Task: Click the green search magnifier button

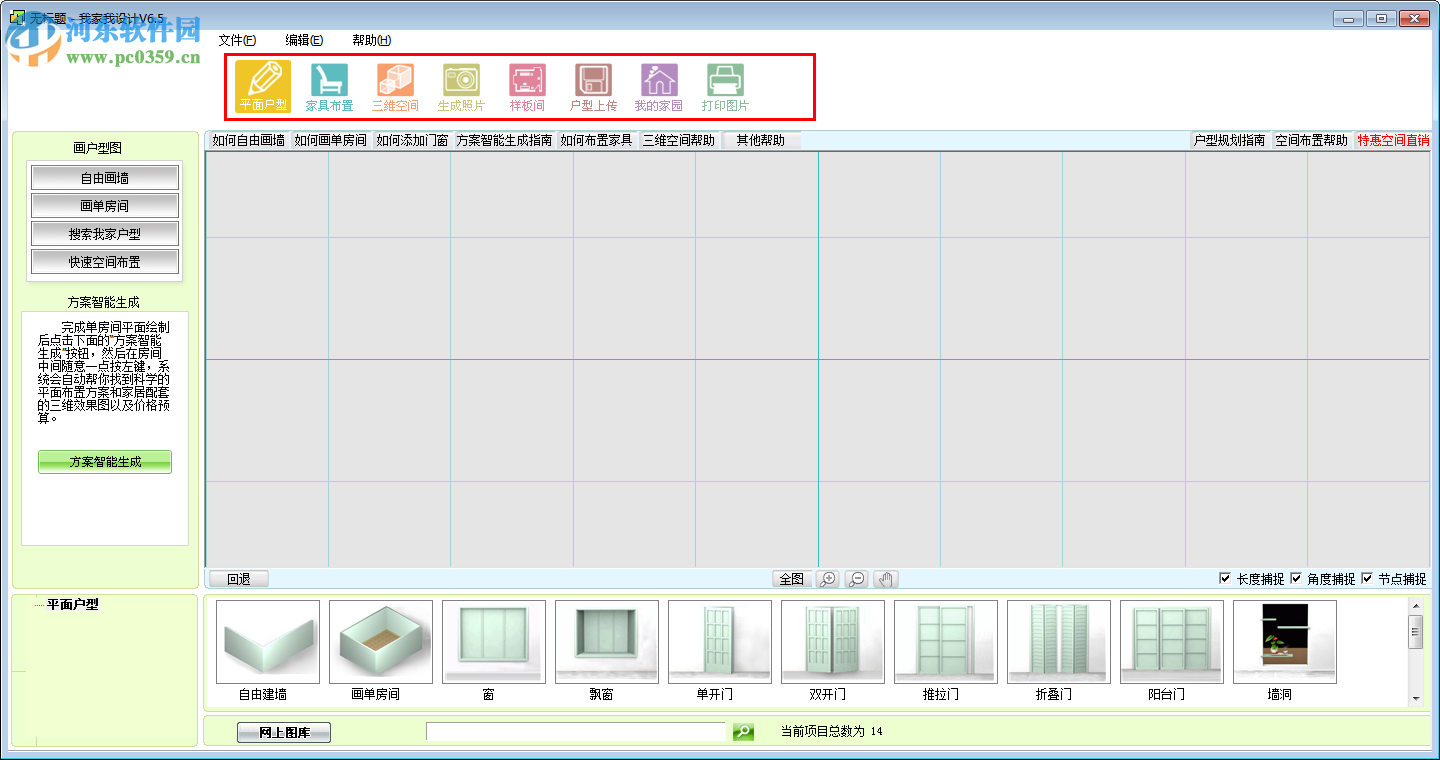Action: point(743,732)
